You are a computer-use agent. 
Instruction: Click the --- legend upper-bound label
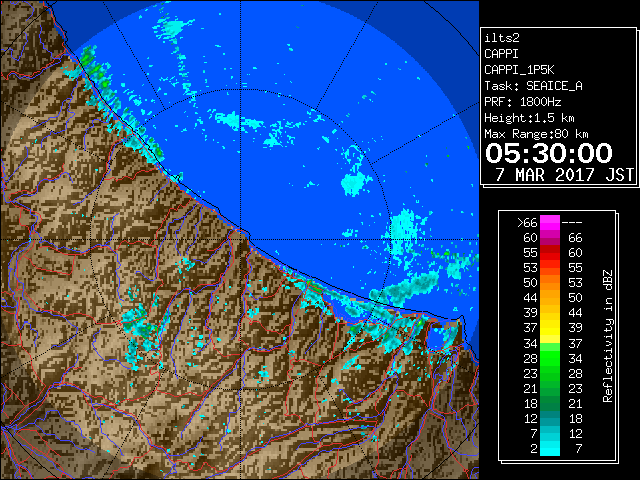point(571,223)
